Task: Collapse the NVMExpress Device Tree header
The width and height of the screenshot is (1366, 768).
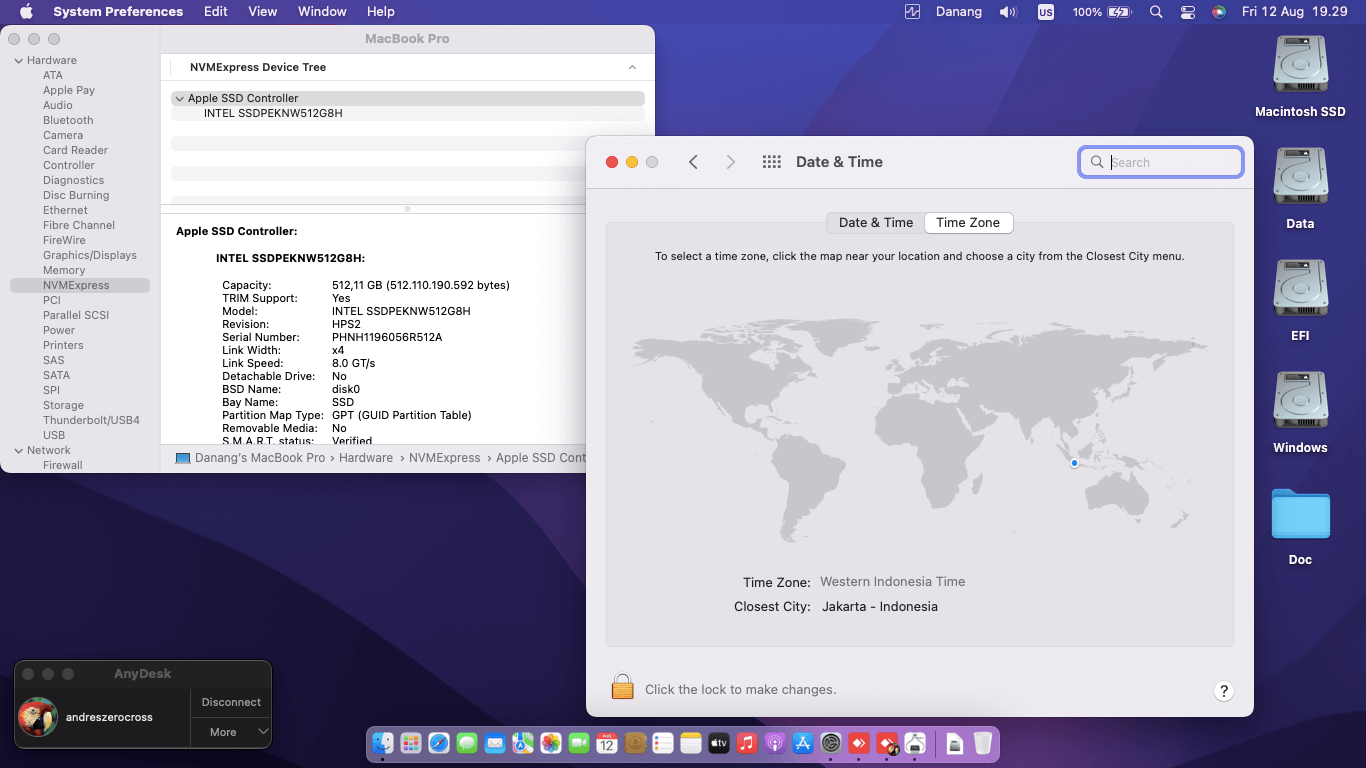Action: (x=632, y=68)
